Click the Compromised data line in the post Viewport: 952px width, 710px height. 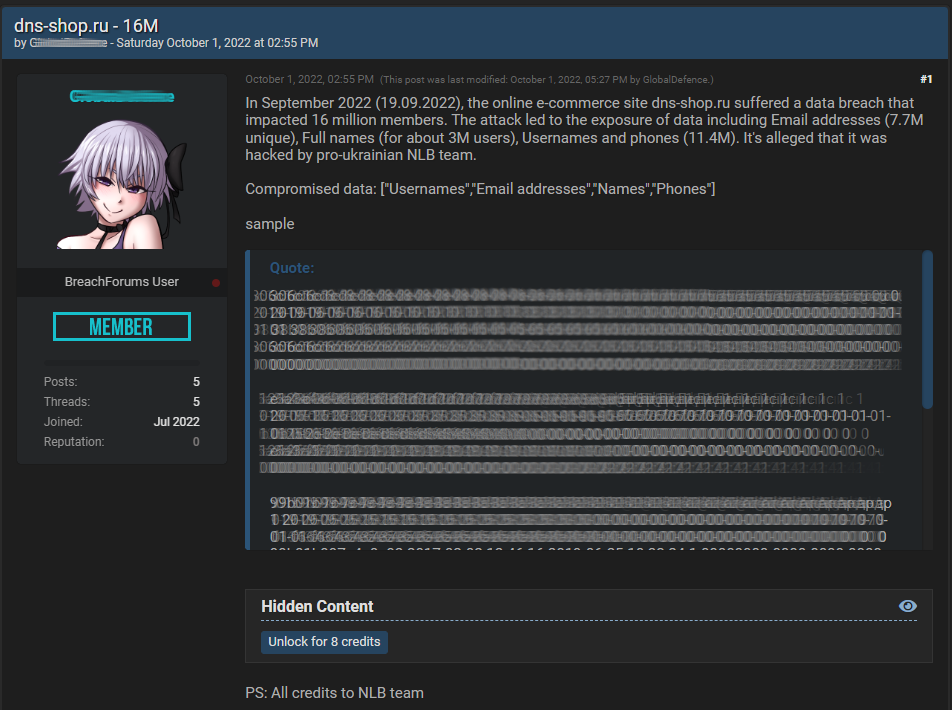(480, 189)
